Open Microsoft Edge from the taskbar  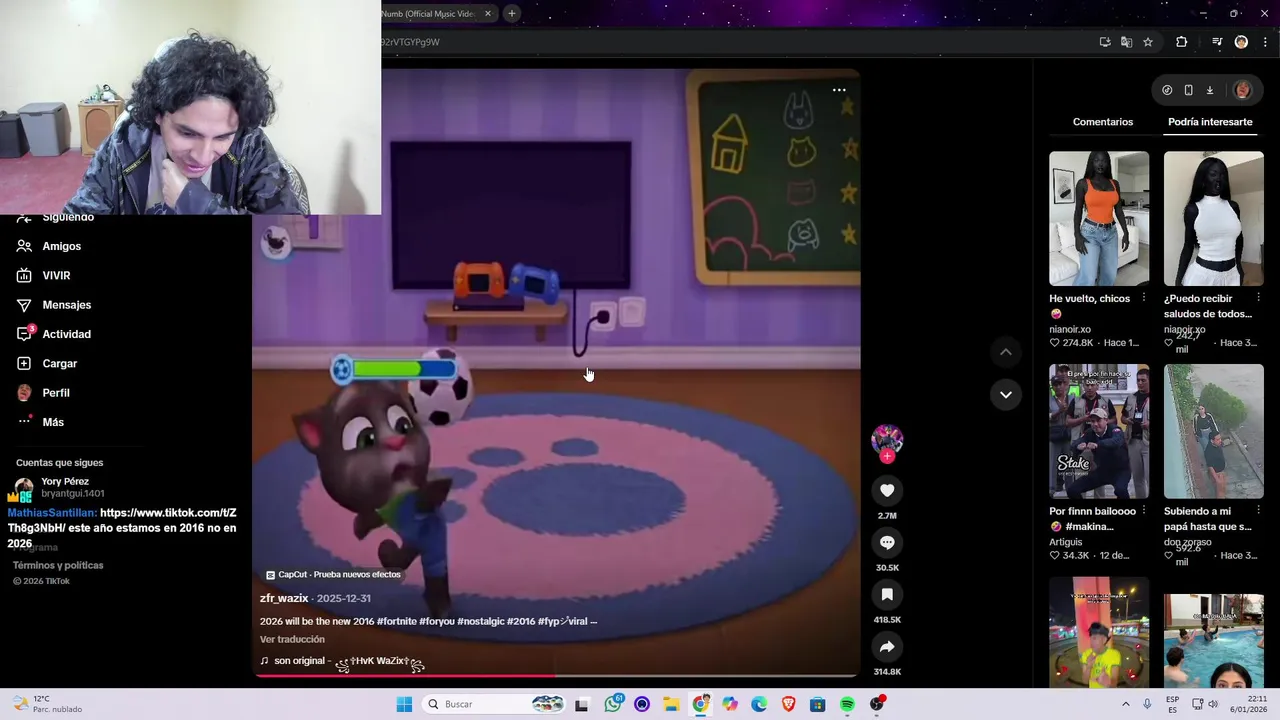pyautogui.click(x=759, y=704)
